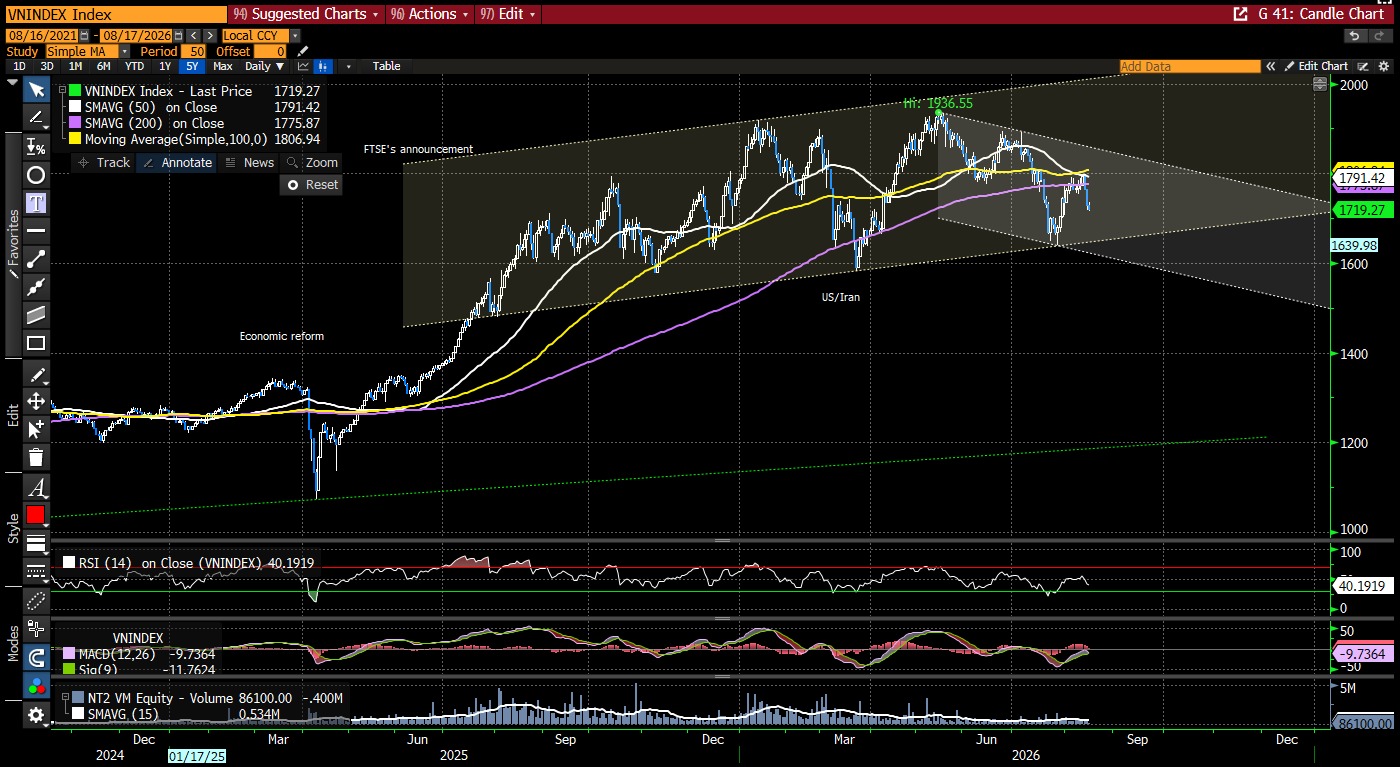Pick the percent change measurement tool

(36, 147)
